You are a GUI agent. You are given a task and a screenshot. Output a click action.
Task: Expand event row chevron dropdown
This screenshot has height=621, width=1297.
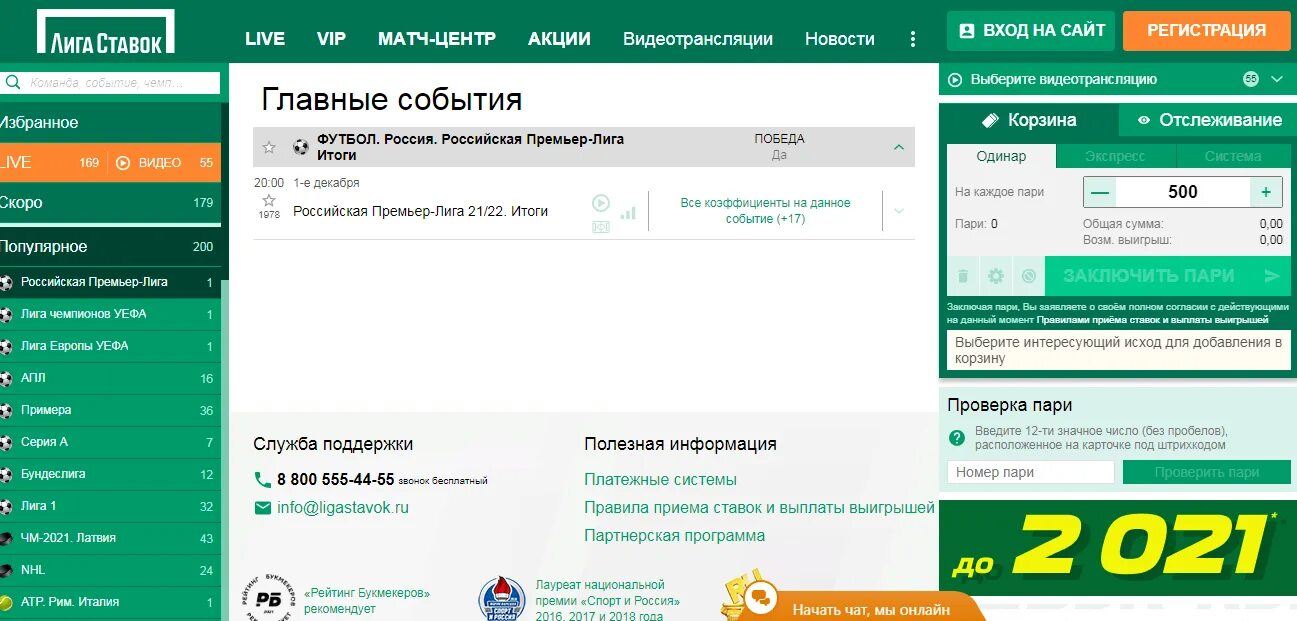click(898, 211)
